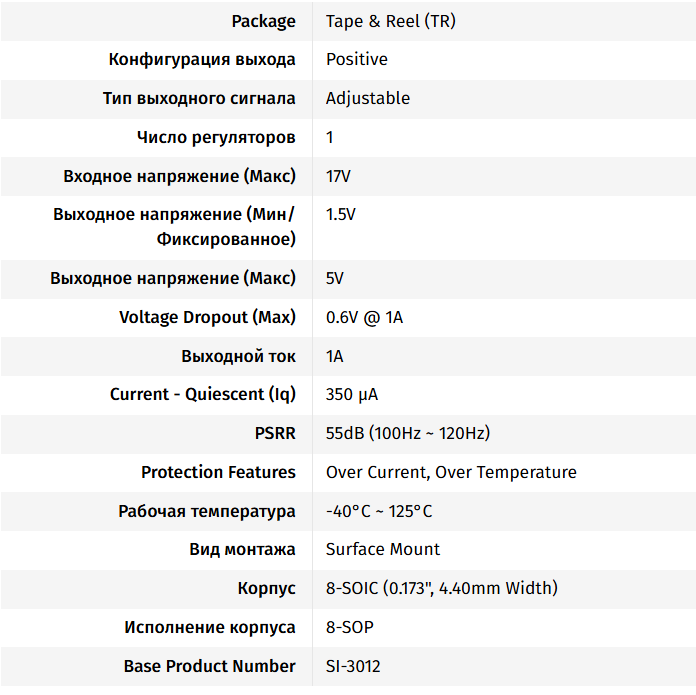This screenshot has width=696, height=695.
Task: Click "Over Current, Over Temperature" protection value
Action: [x=451, y=472]
